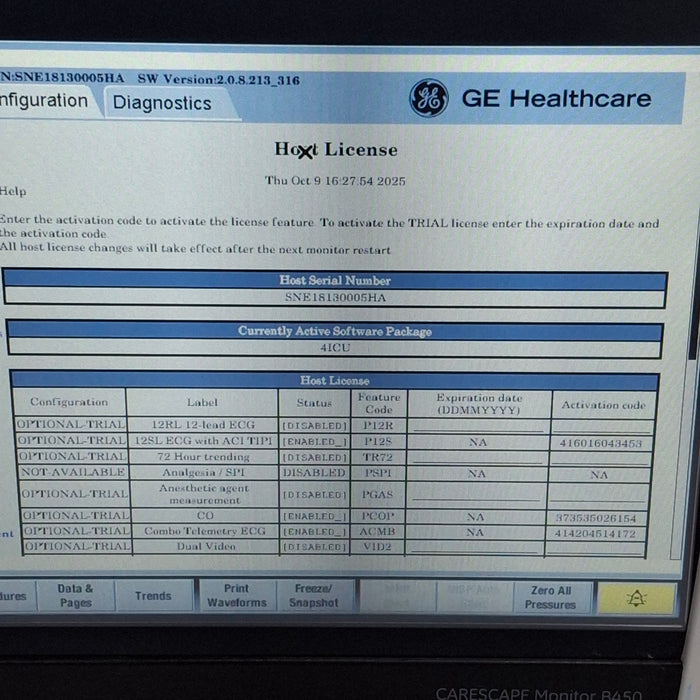Select feature code P12R

coord(378,425)
